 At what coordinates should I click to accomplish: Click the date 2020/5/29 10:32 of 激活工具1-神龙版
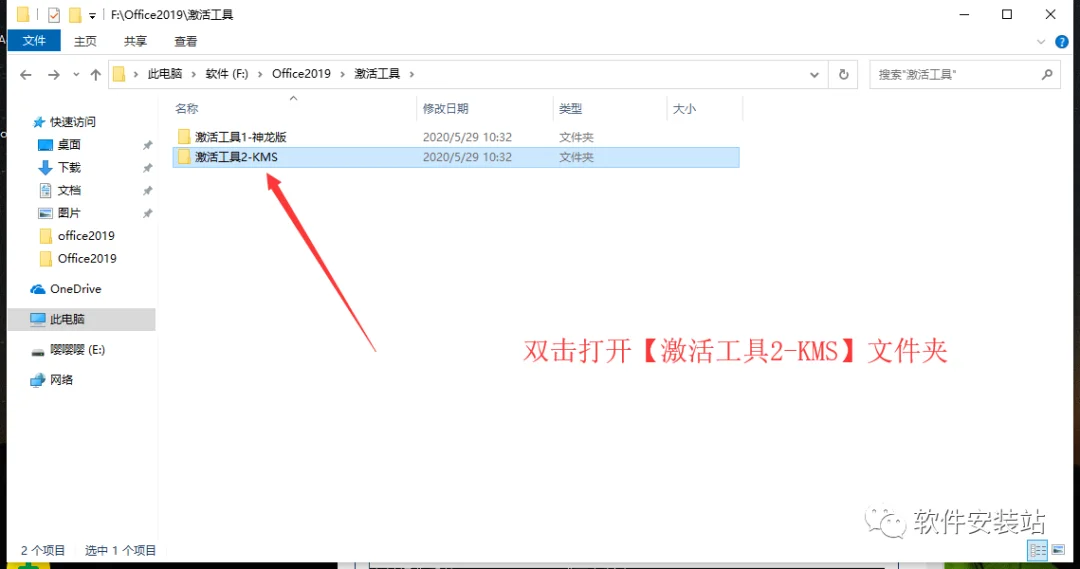[x=467, y=137]
